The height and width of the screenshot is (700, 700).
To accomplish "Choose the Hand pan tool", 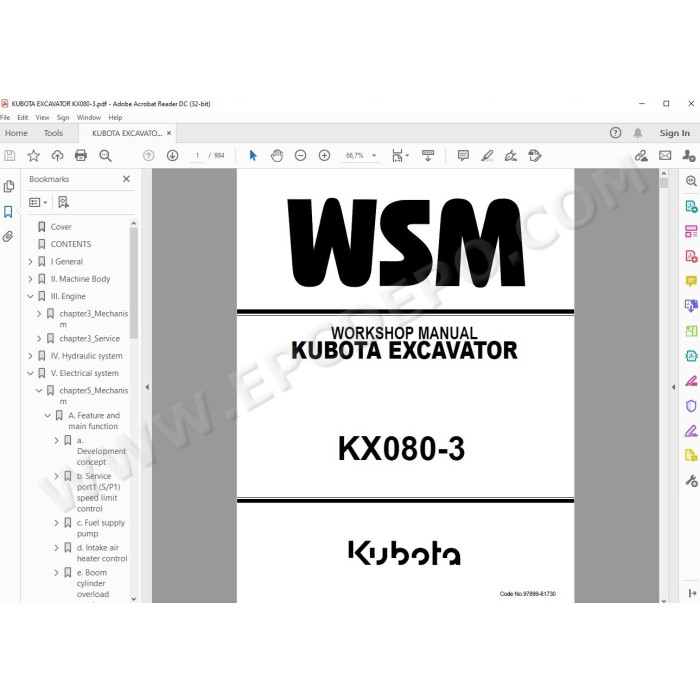I will point(277,155).
